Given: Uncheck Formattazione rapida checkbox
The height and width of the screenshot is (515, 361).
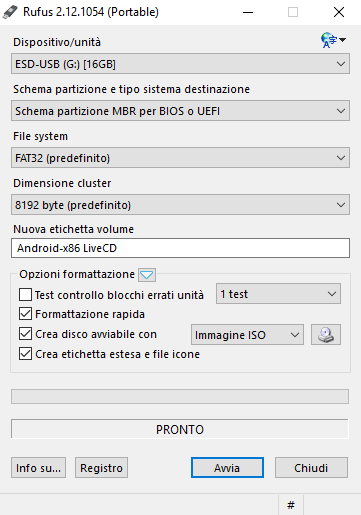Looking at the screenshot, I should pos(26,314).
